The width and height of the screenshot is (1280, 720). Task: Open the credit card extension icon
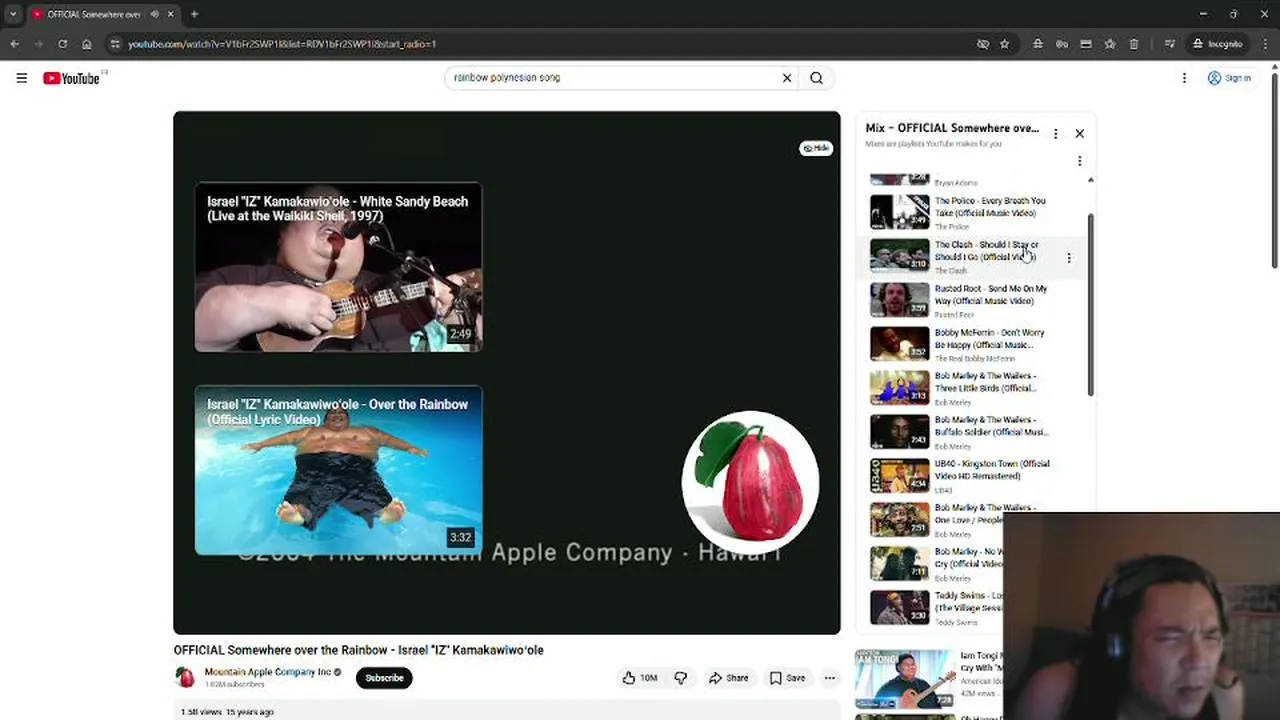pos(1086,44)
